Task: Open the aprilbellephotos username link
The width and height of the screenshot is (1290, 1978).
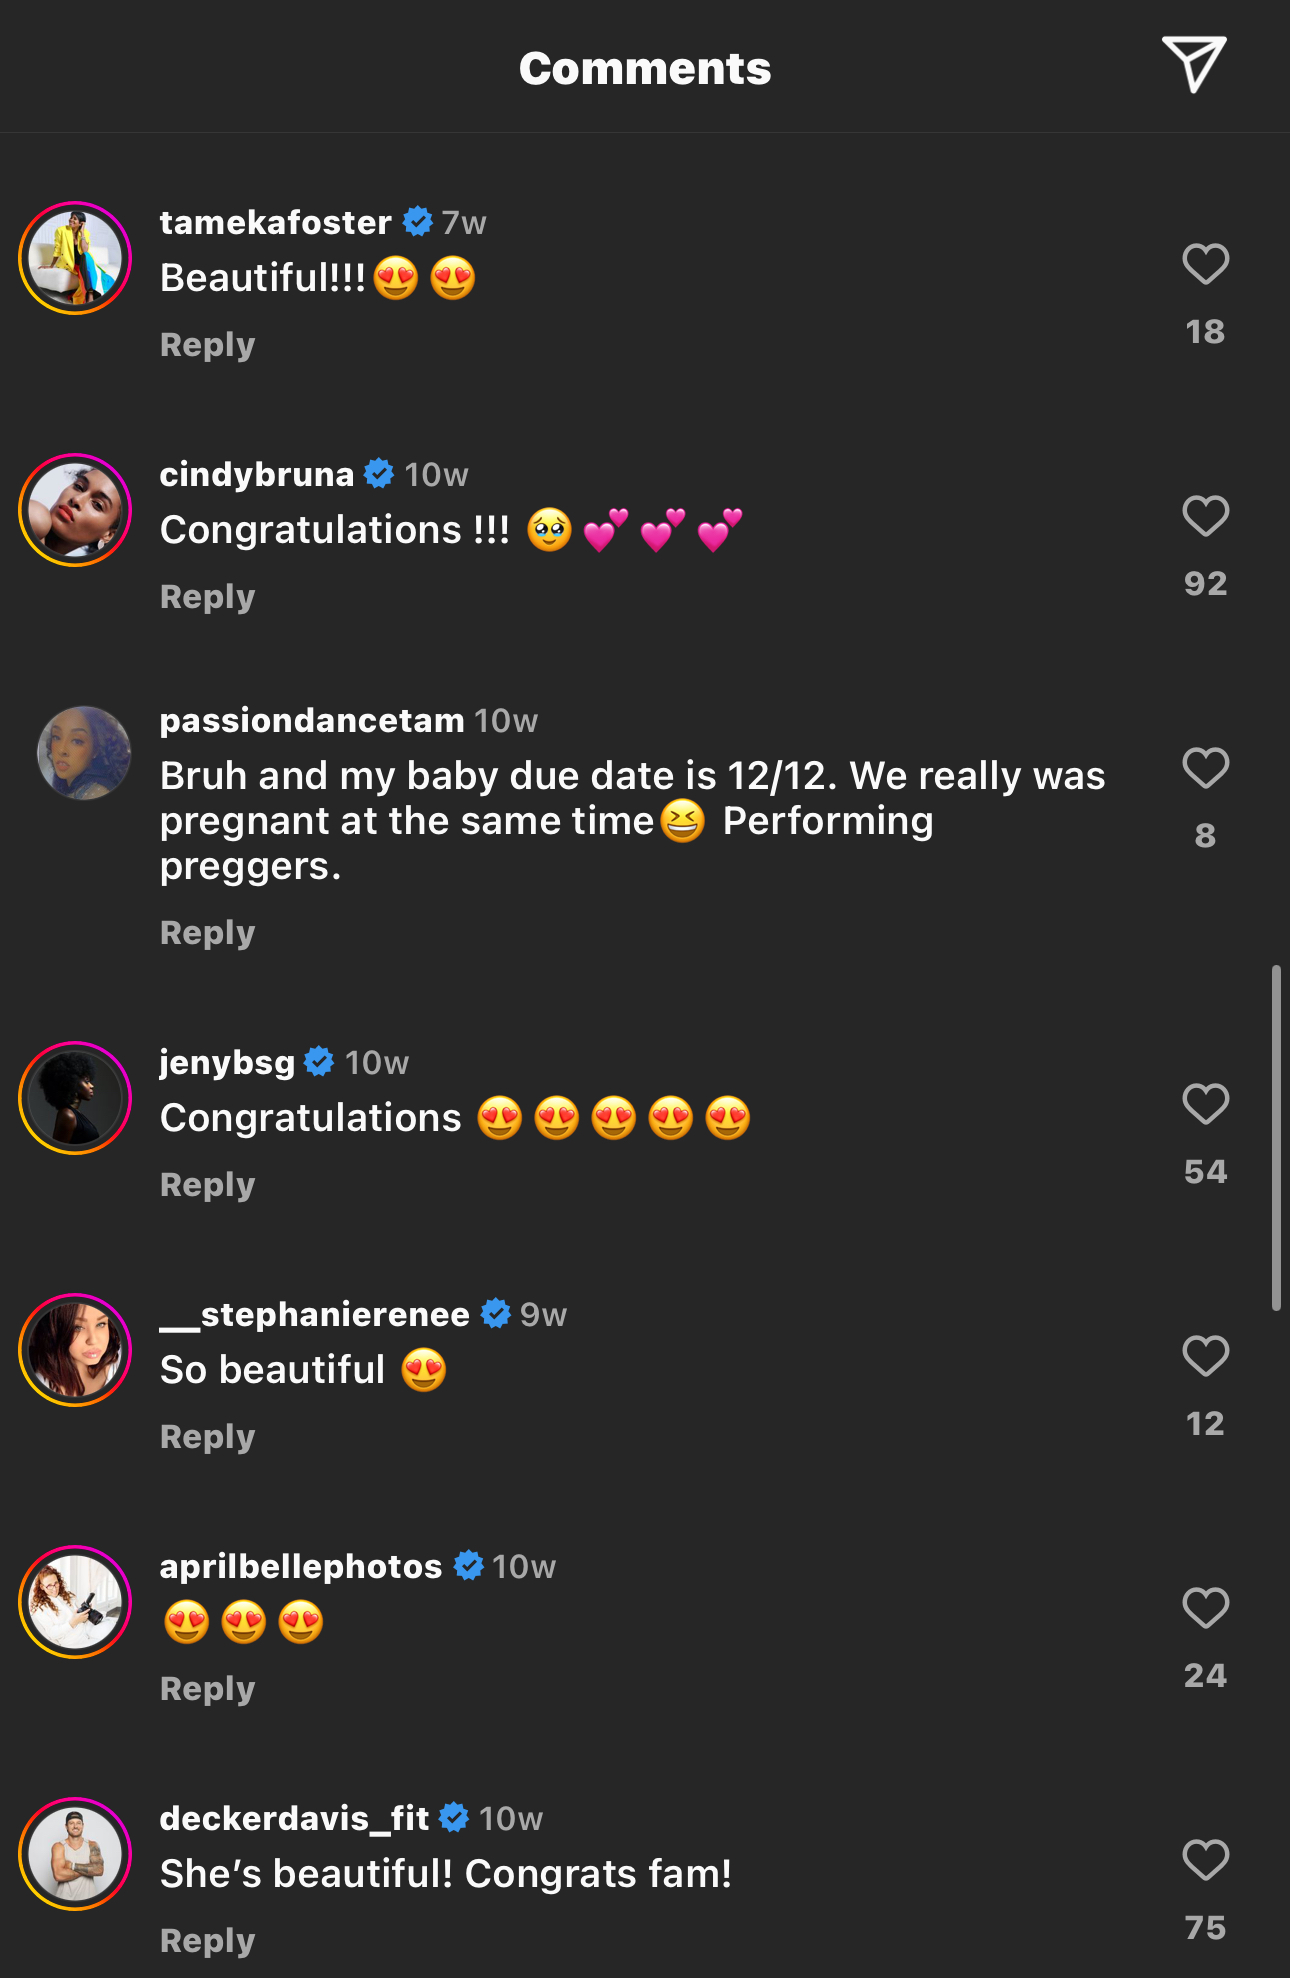Action: click(301, 1566)
